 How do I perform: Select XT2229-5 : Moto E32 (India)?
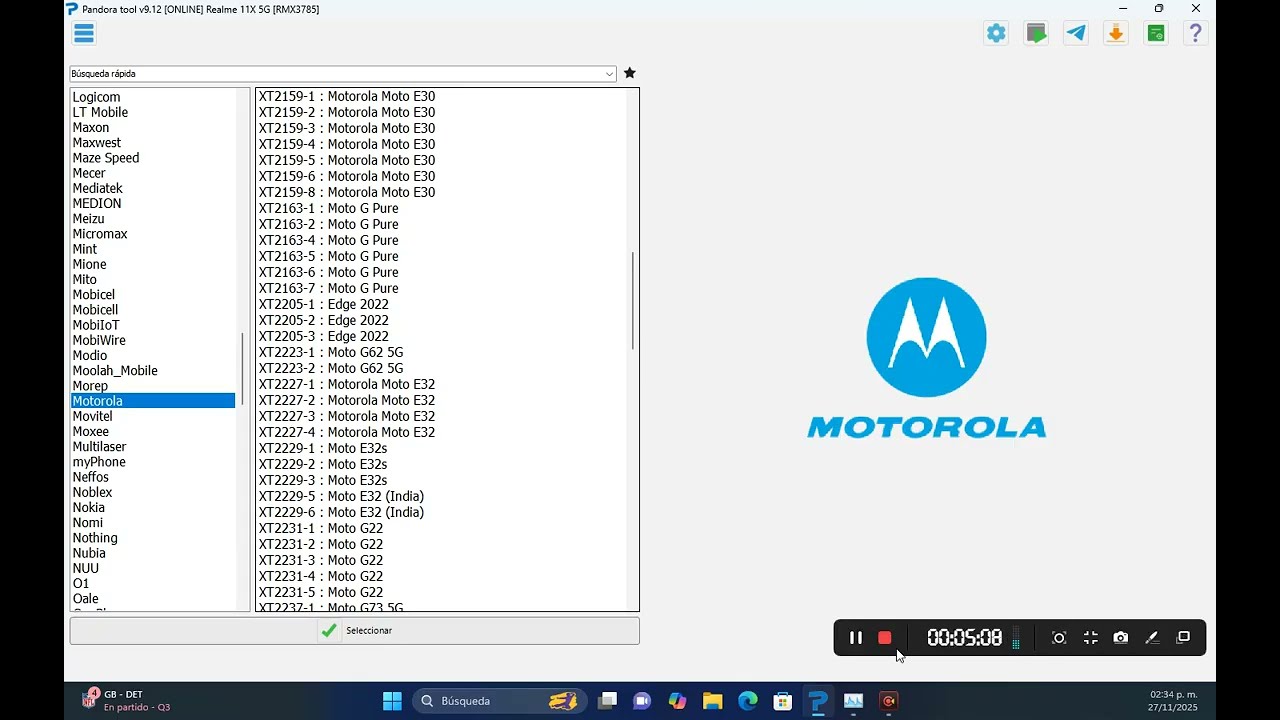341,496
